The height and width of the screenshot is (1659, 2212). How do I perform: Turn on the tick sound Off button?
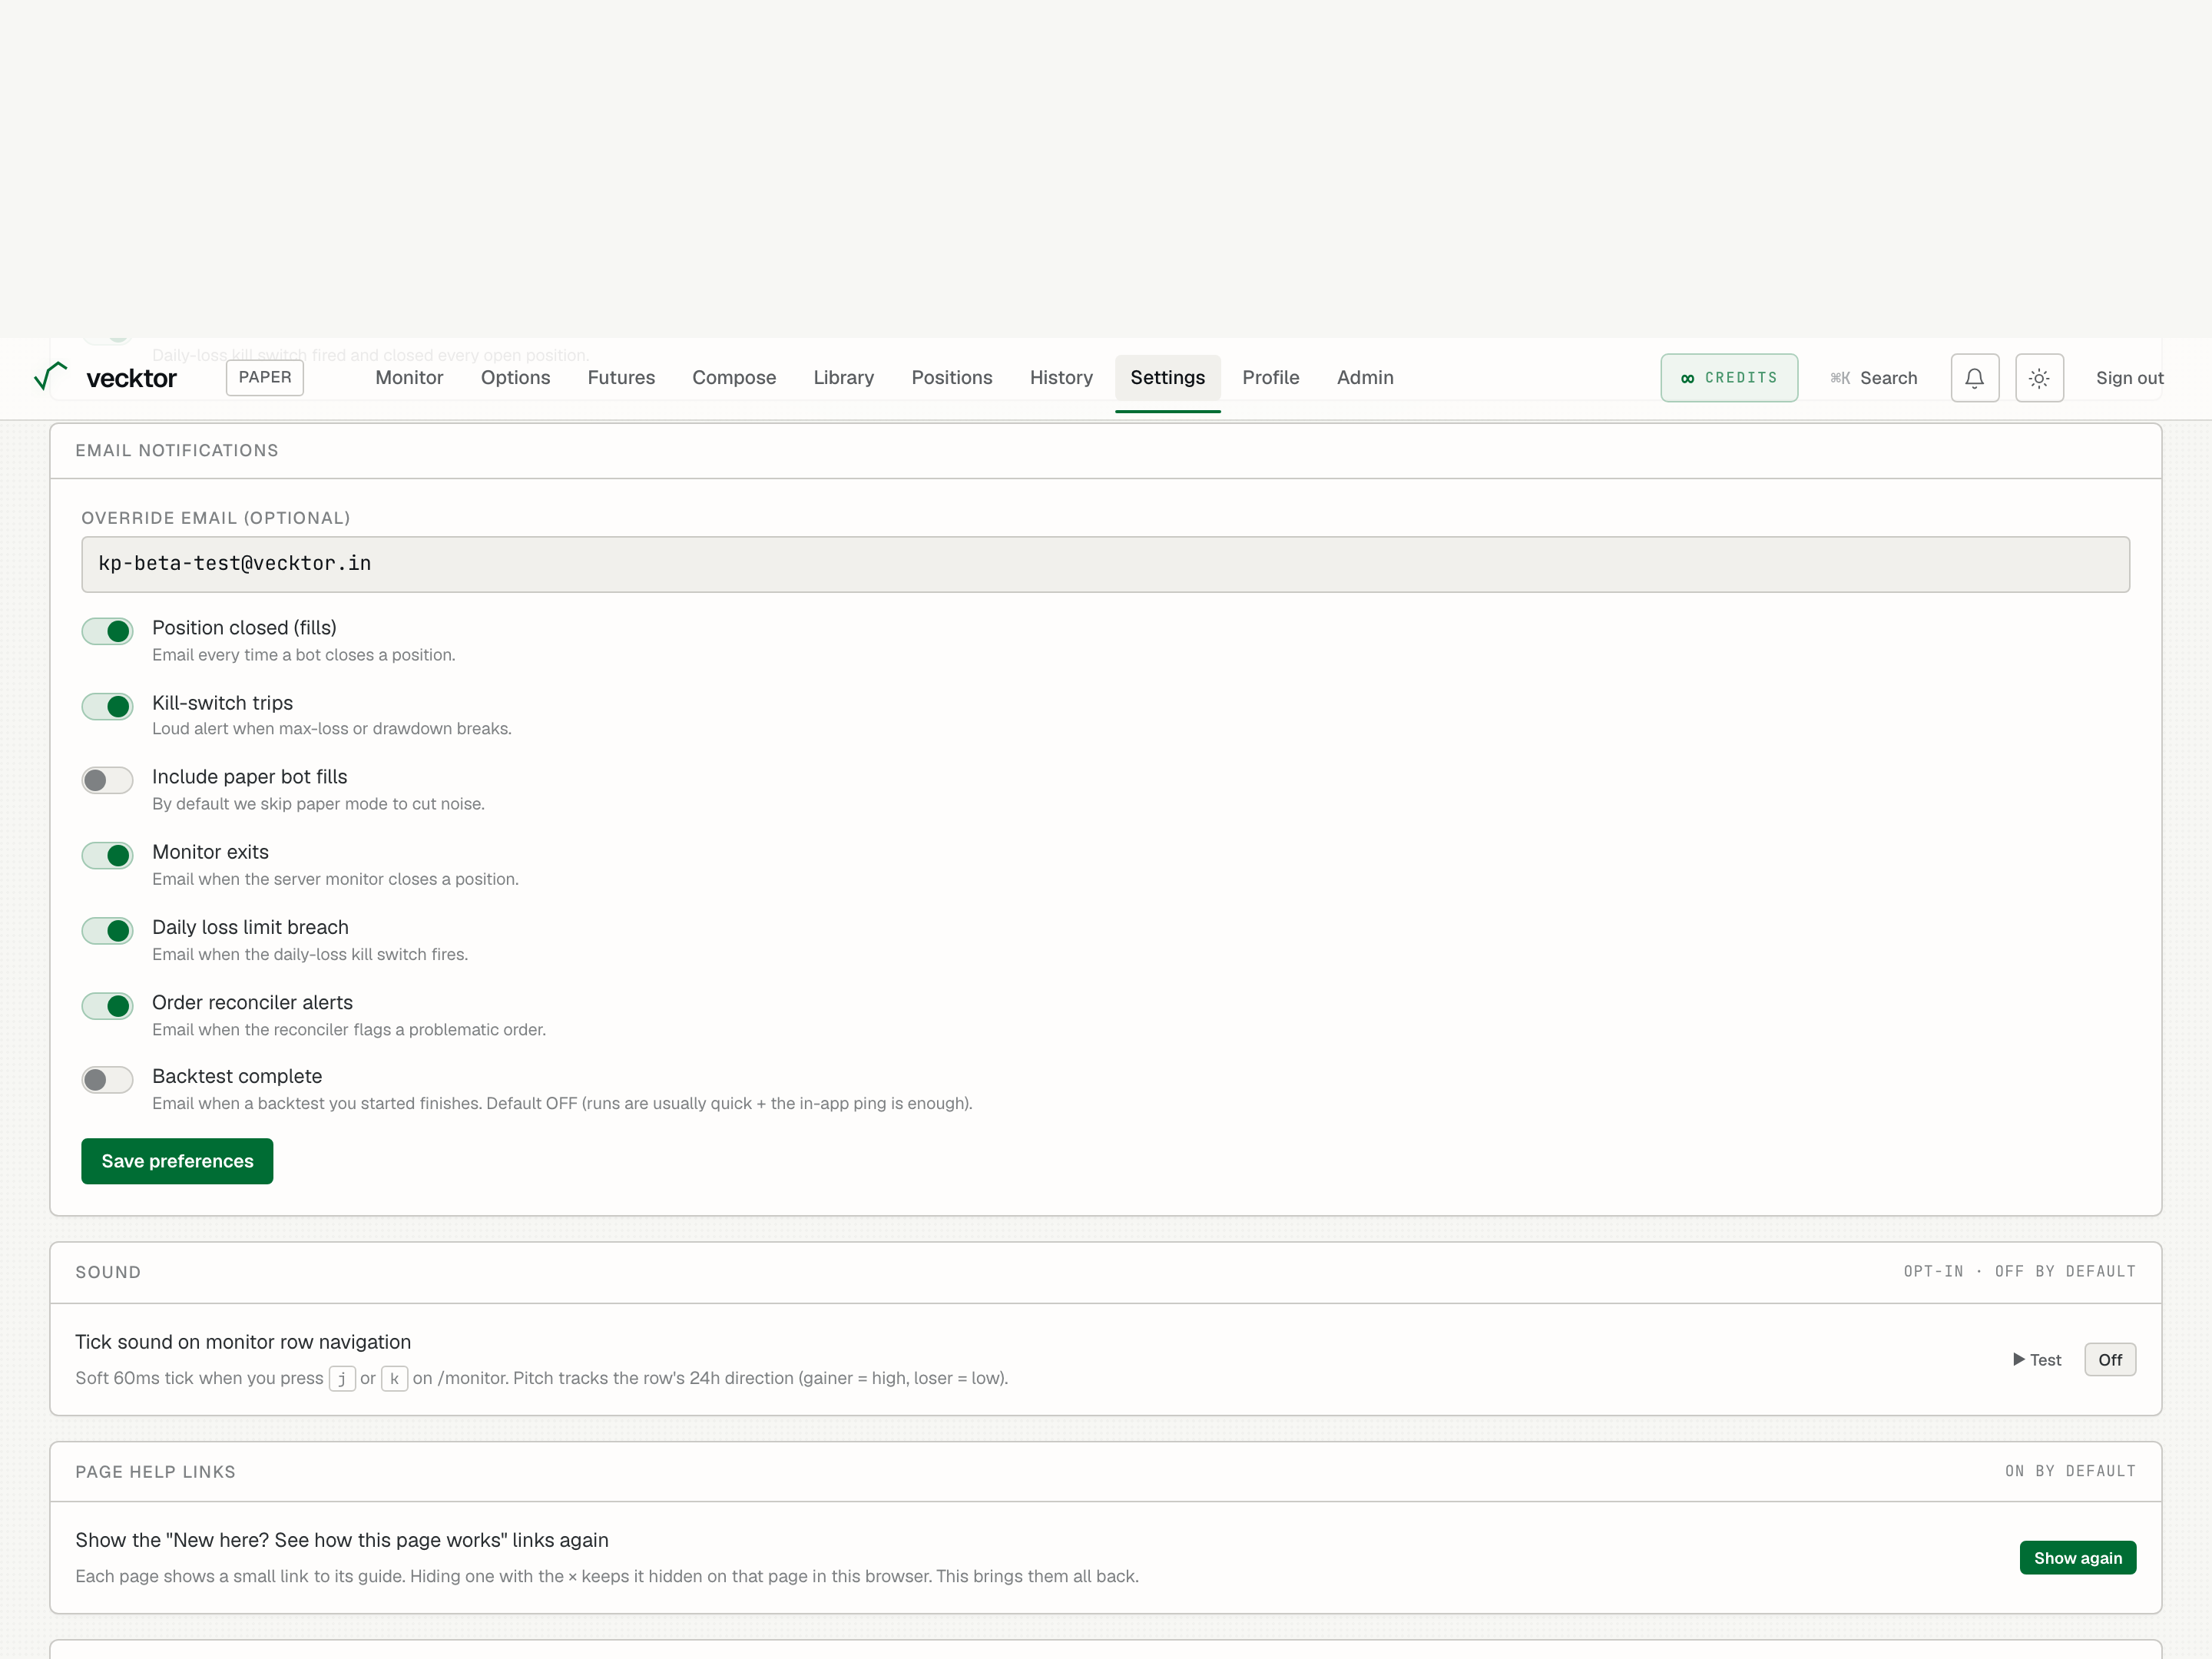tap(2110, 1360)
